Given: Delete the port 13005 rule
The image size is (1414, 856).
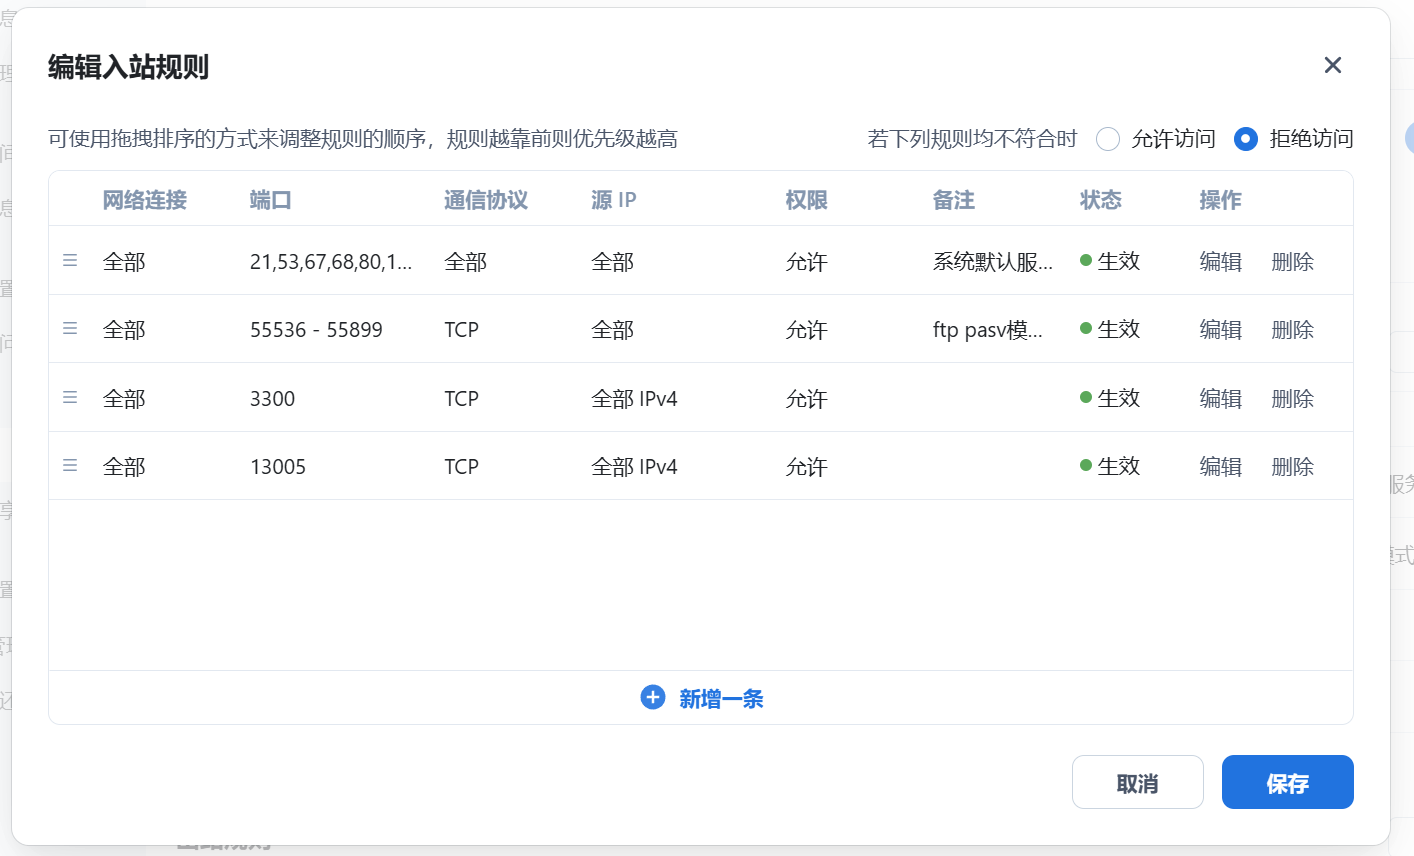Looking at the screenshot, I should (1293, 467).
